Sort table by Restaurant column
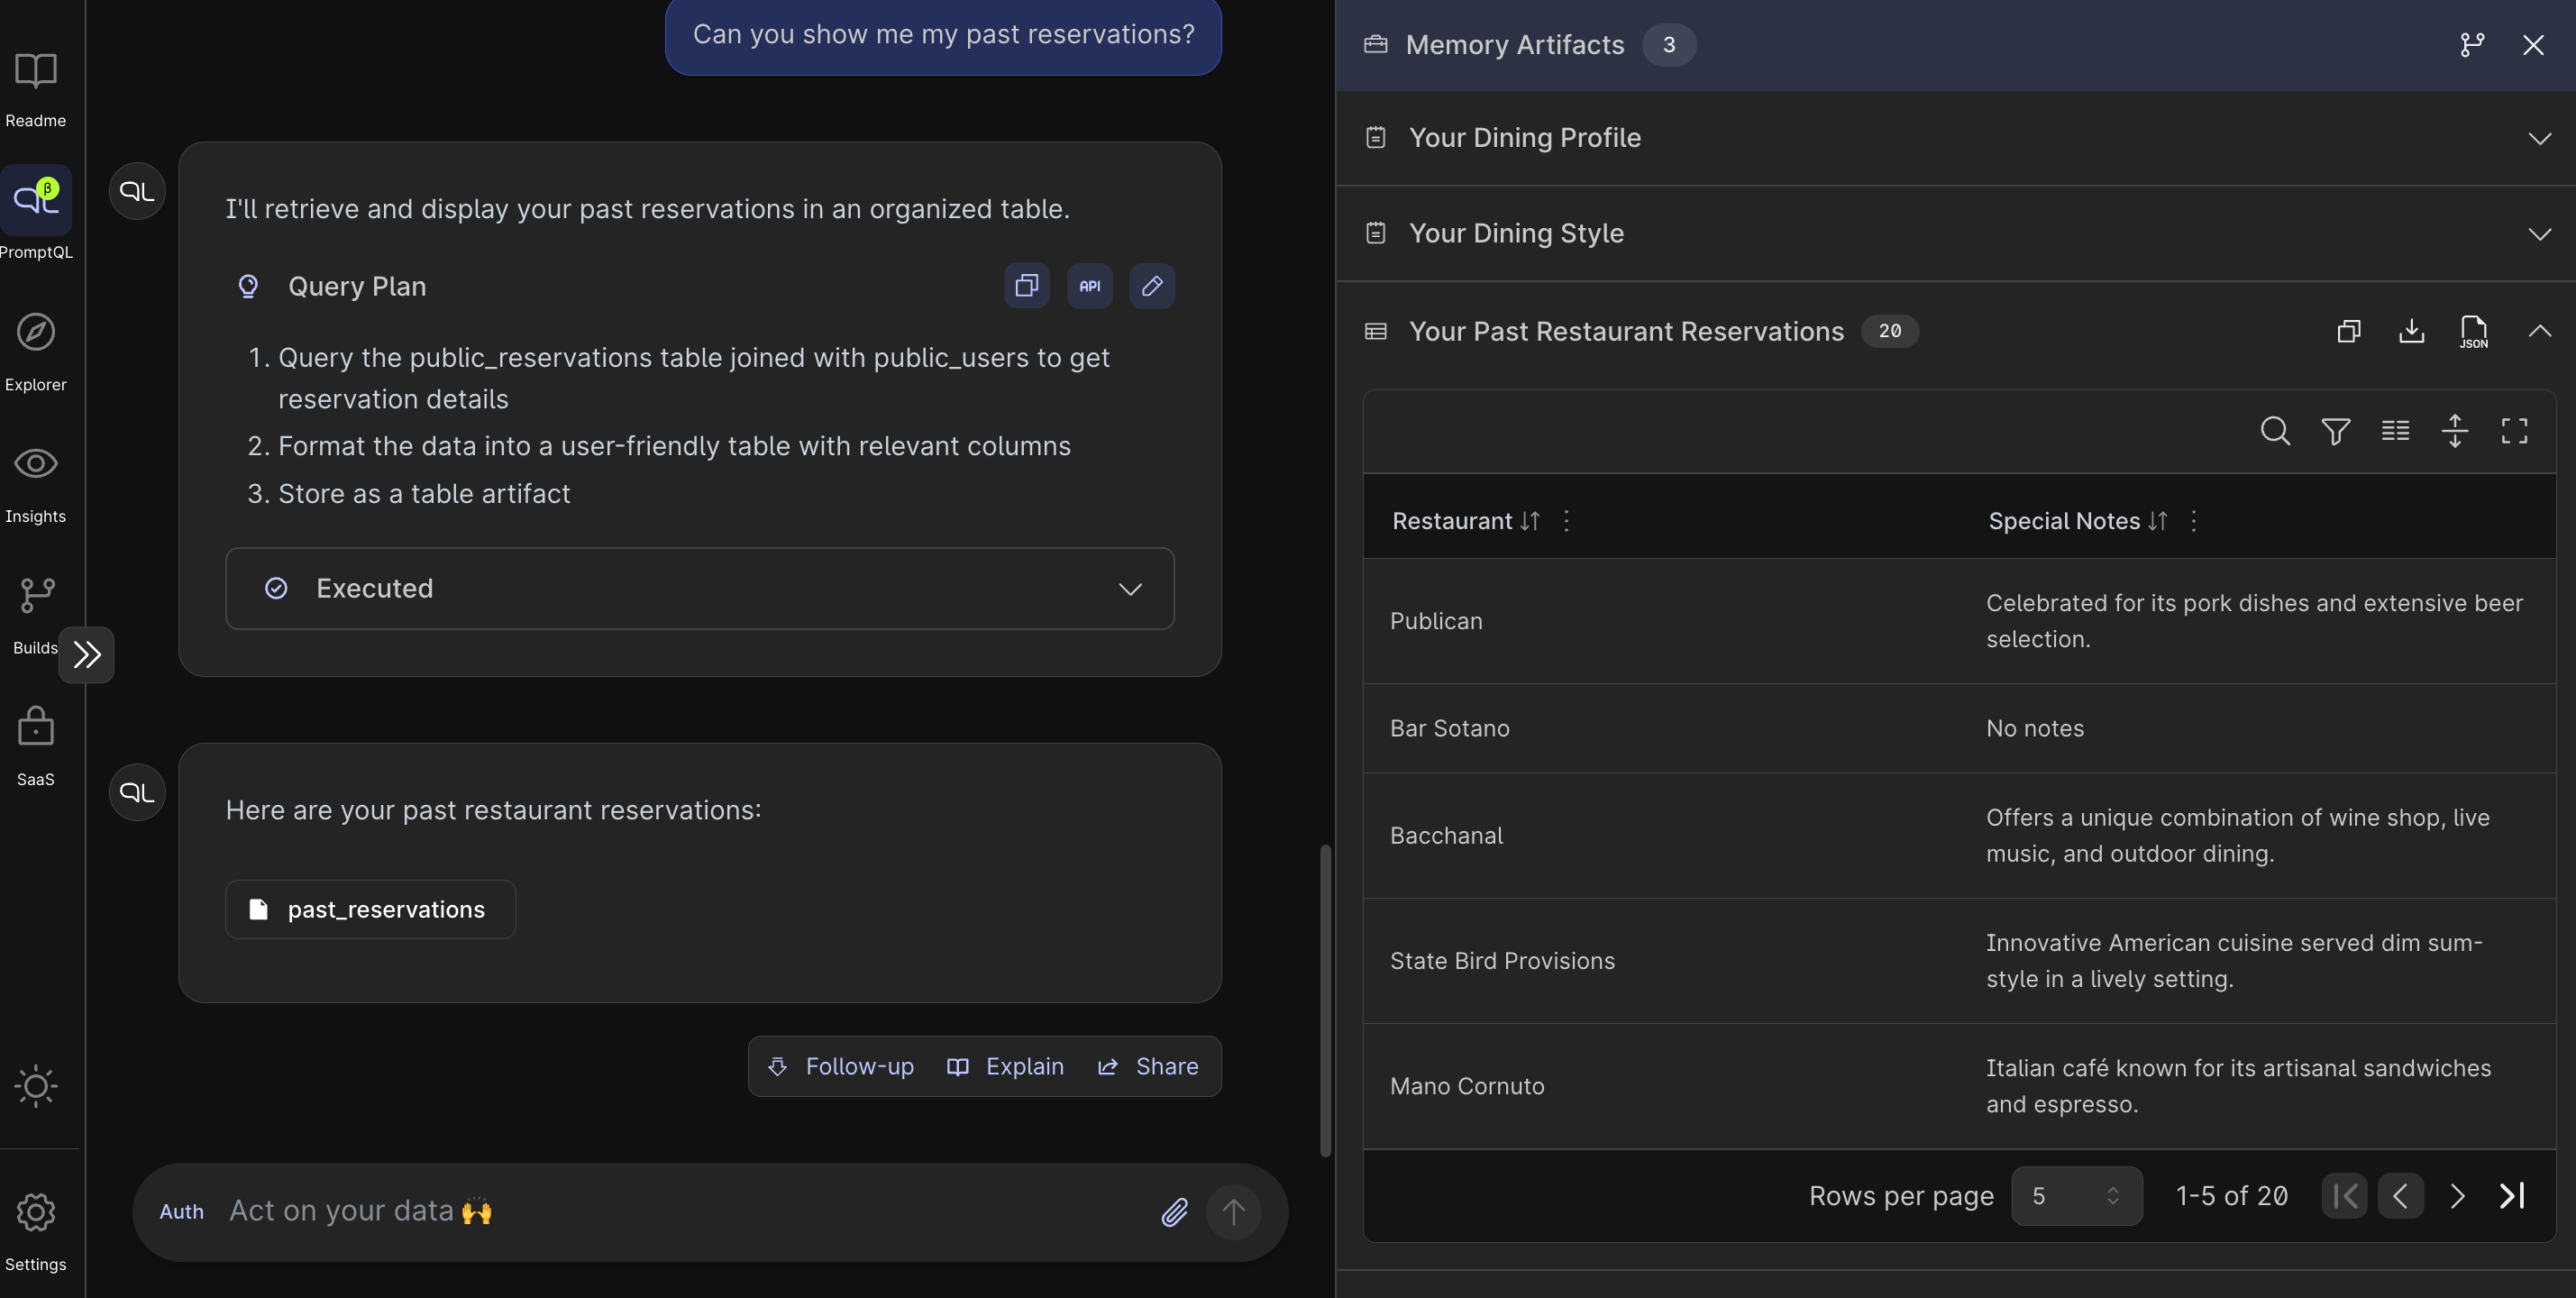The width and height of the screenshot is (2576, 1298). 1529,521
